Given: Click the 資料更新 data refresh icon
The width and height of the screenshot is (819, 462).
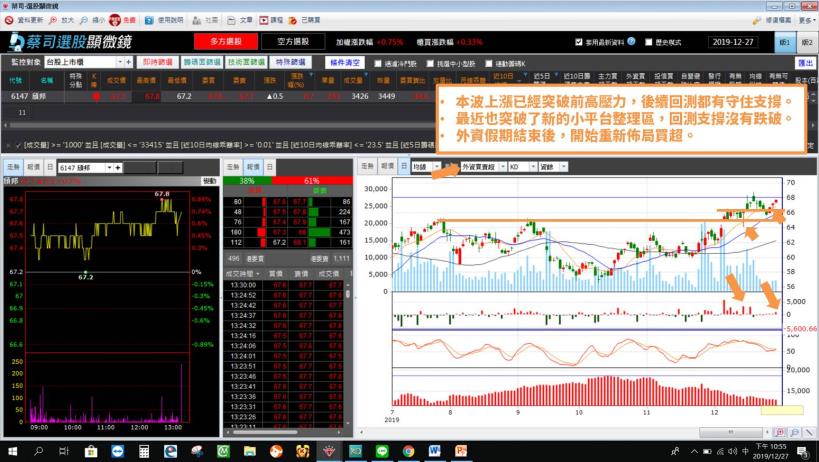Looking at the screenshot, I should [x=9, y=20].
